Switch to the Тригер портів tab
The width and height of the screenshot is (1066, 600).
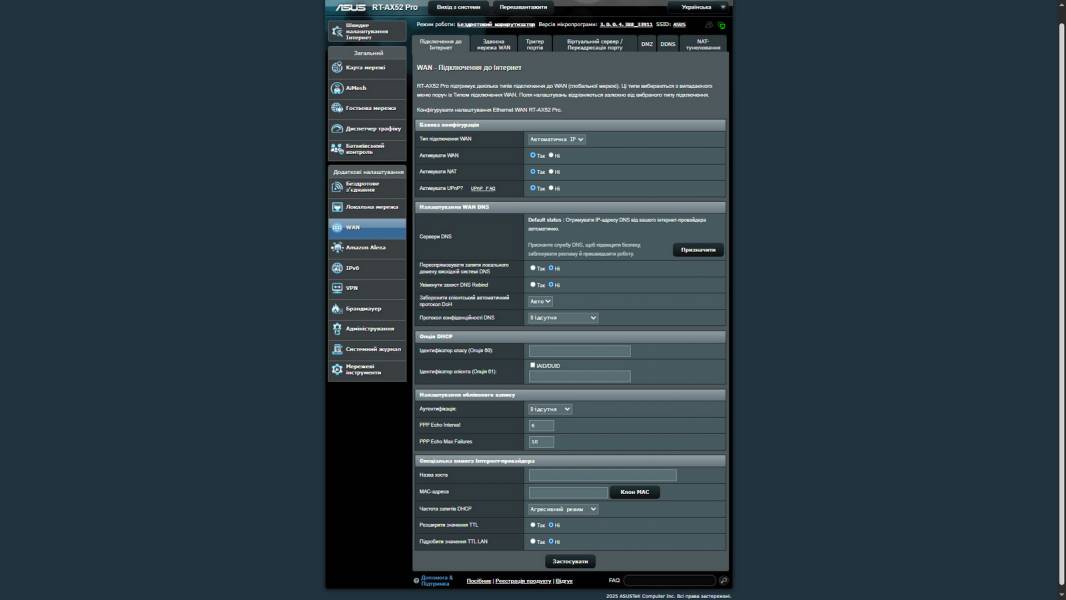535,44
